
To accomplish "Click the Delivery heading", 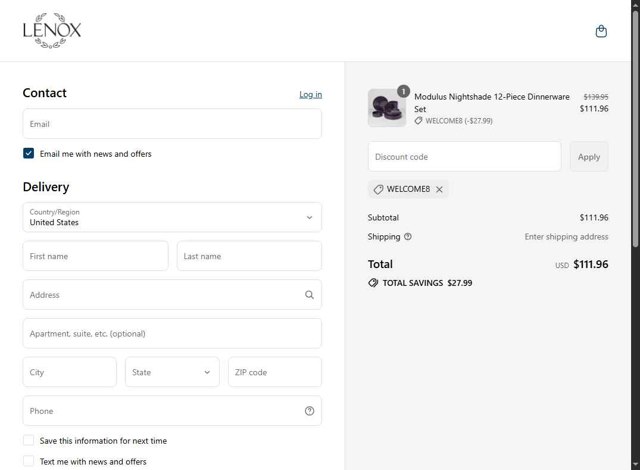I will coord(46,187).
